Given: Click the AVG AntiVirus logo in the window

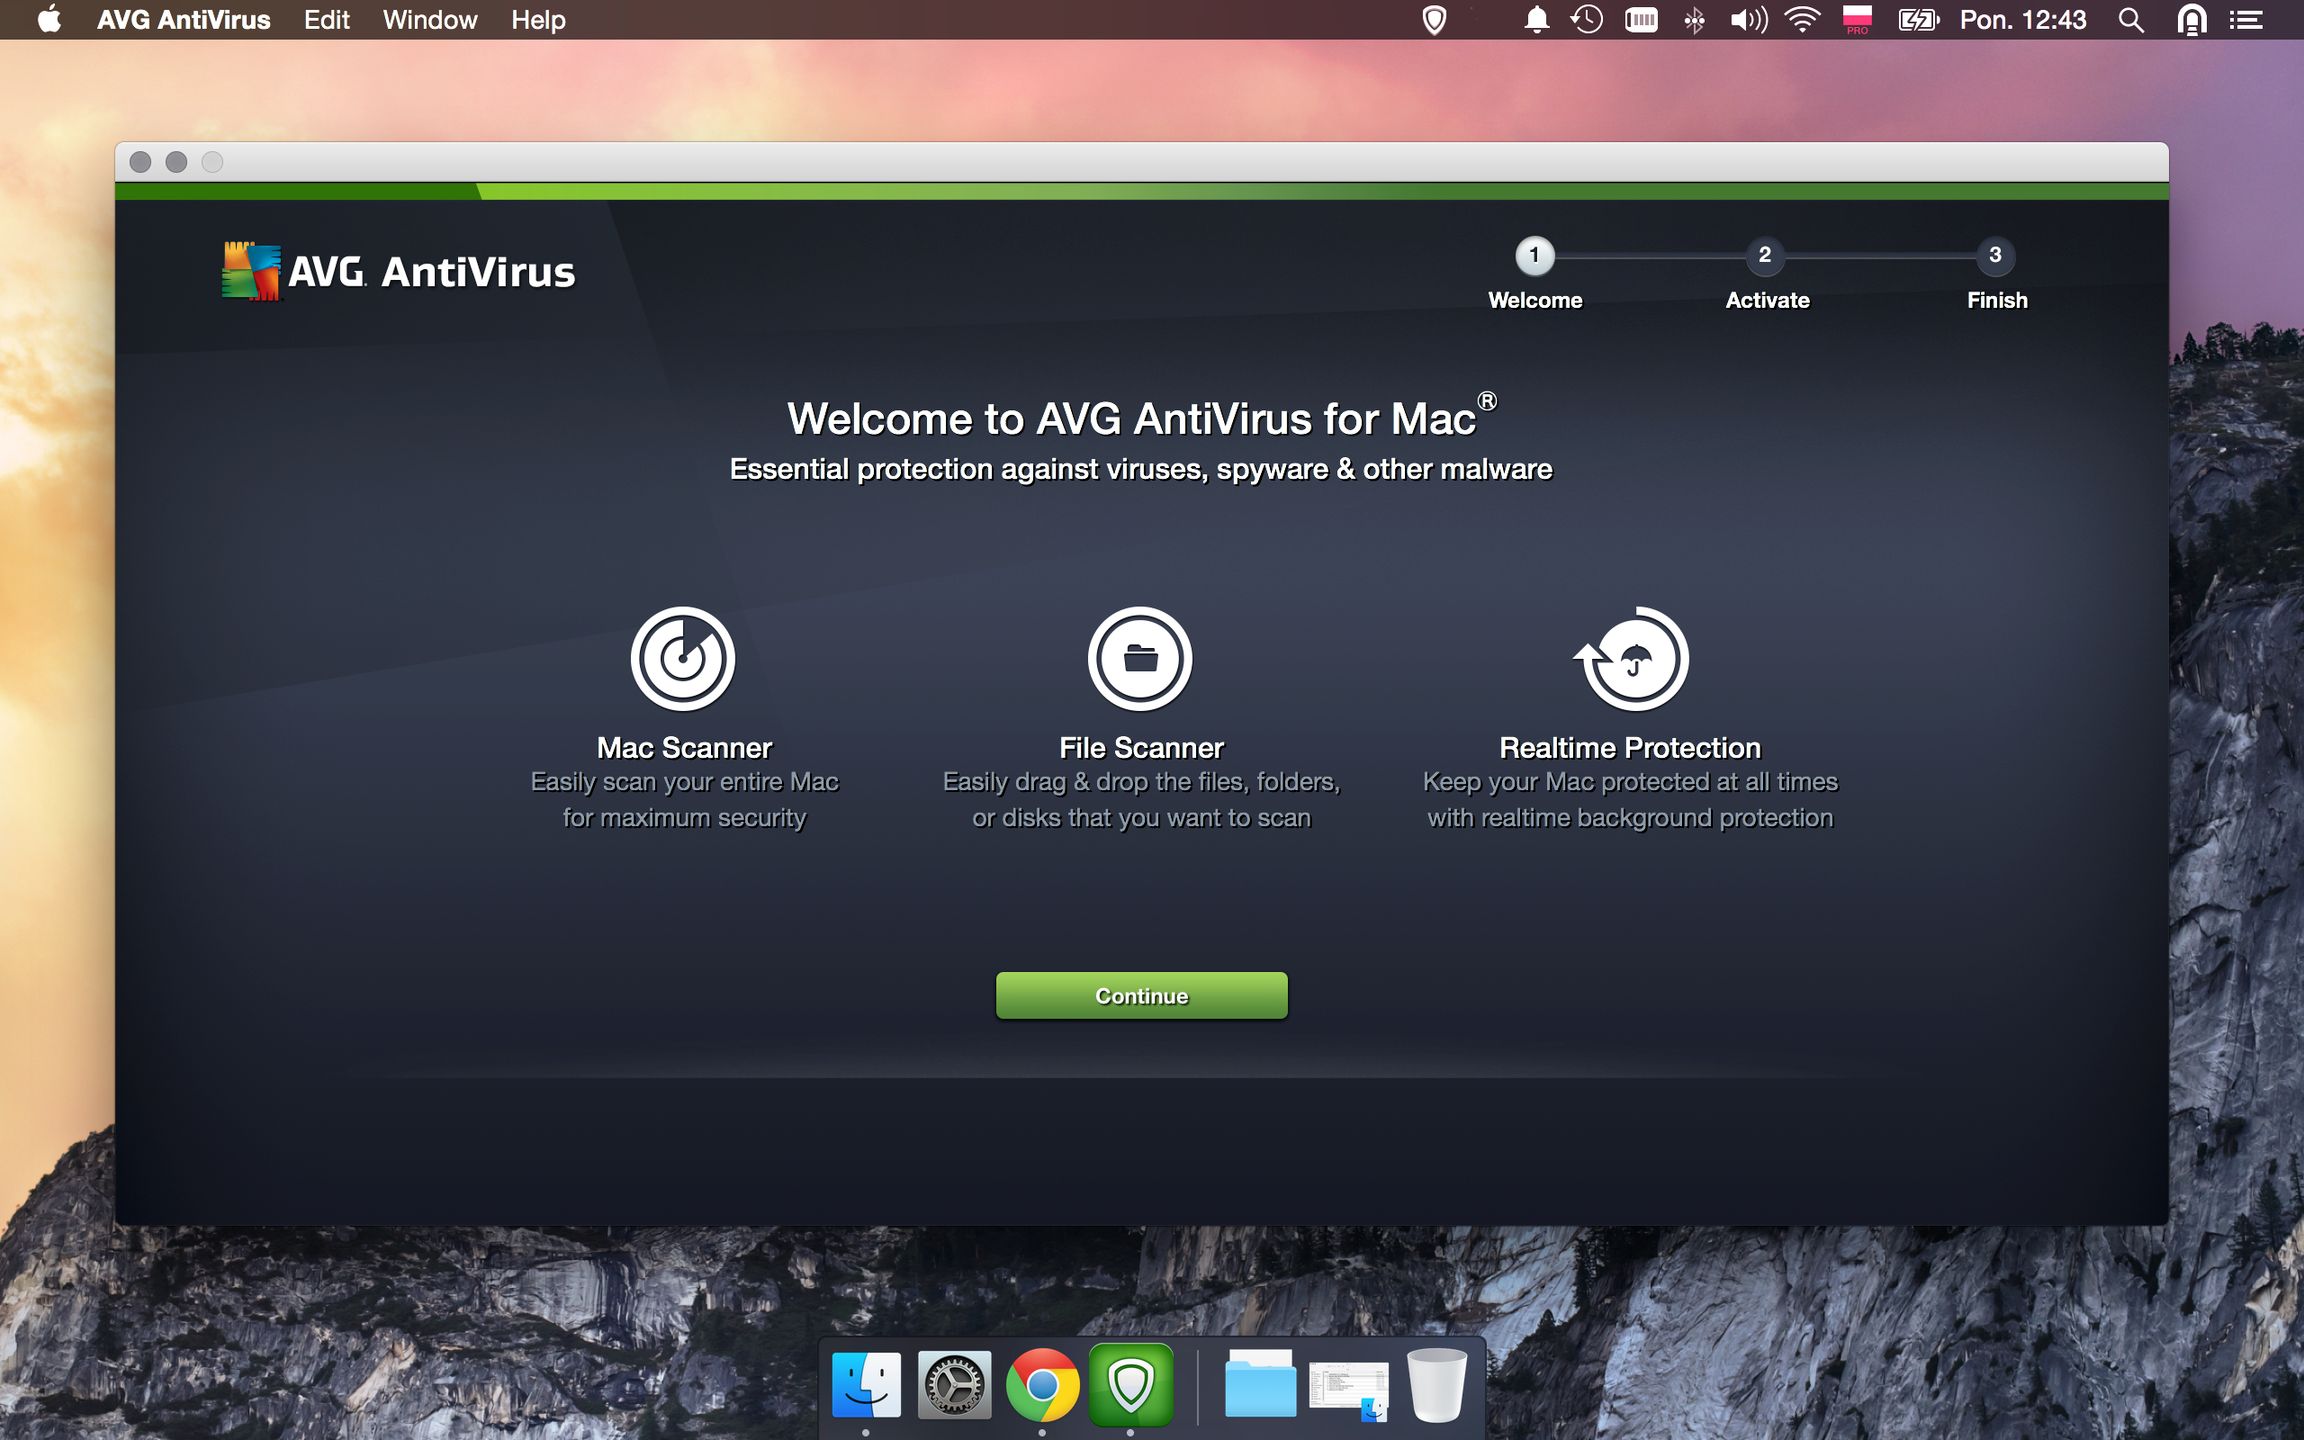Looking at the screenshot, I should point(398,268).
